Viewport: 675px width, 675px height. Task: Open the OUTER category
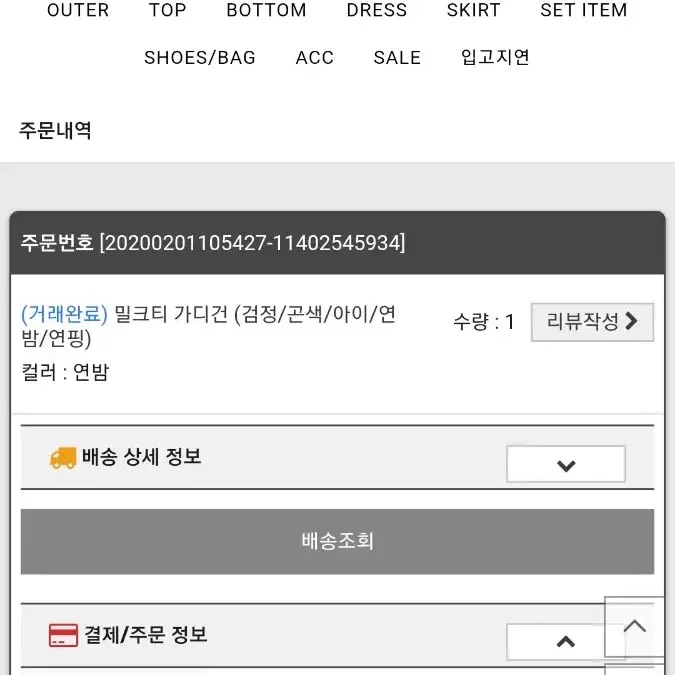(x=78, y=10)
